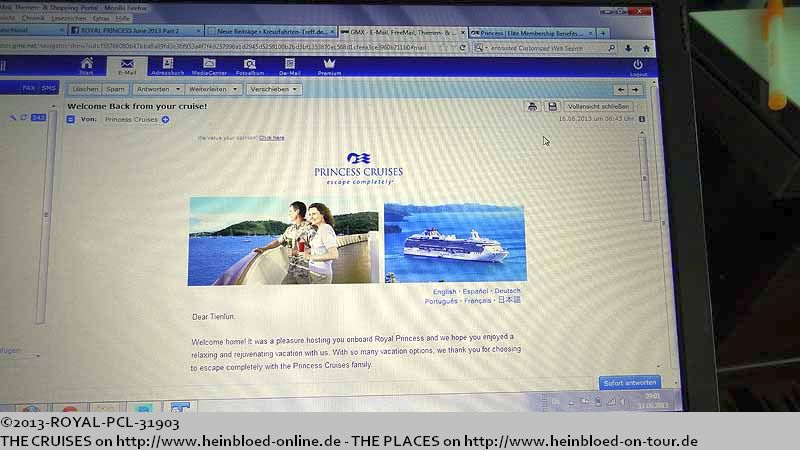The height and width of the screenshot is (450, 800).
Task: Click the cruise ship photo
Action: (455, 243)
